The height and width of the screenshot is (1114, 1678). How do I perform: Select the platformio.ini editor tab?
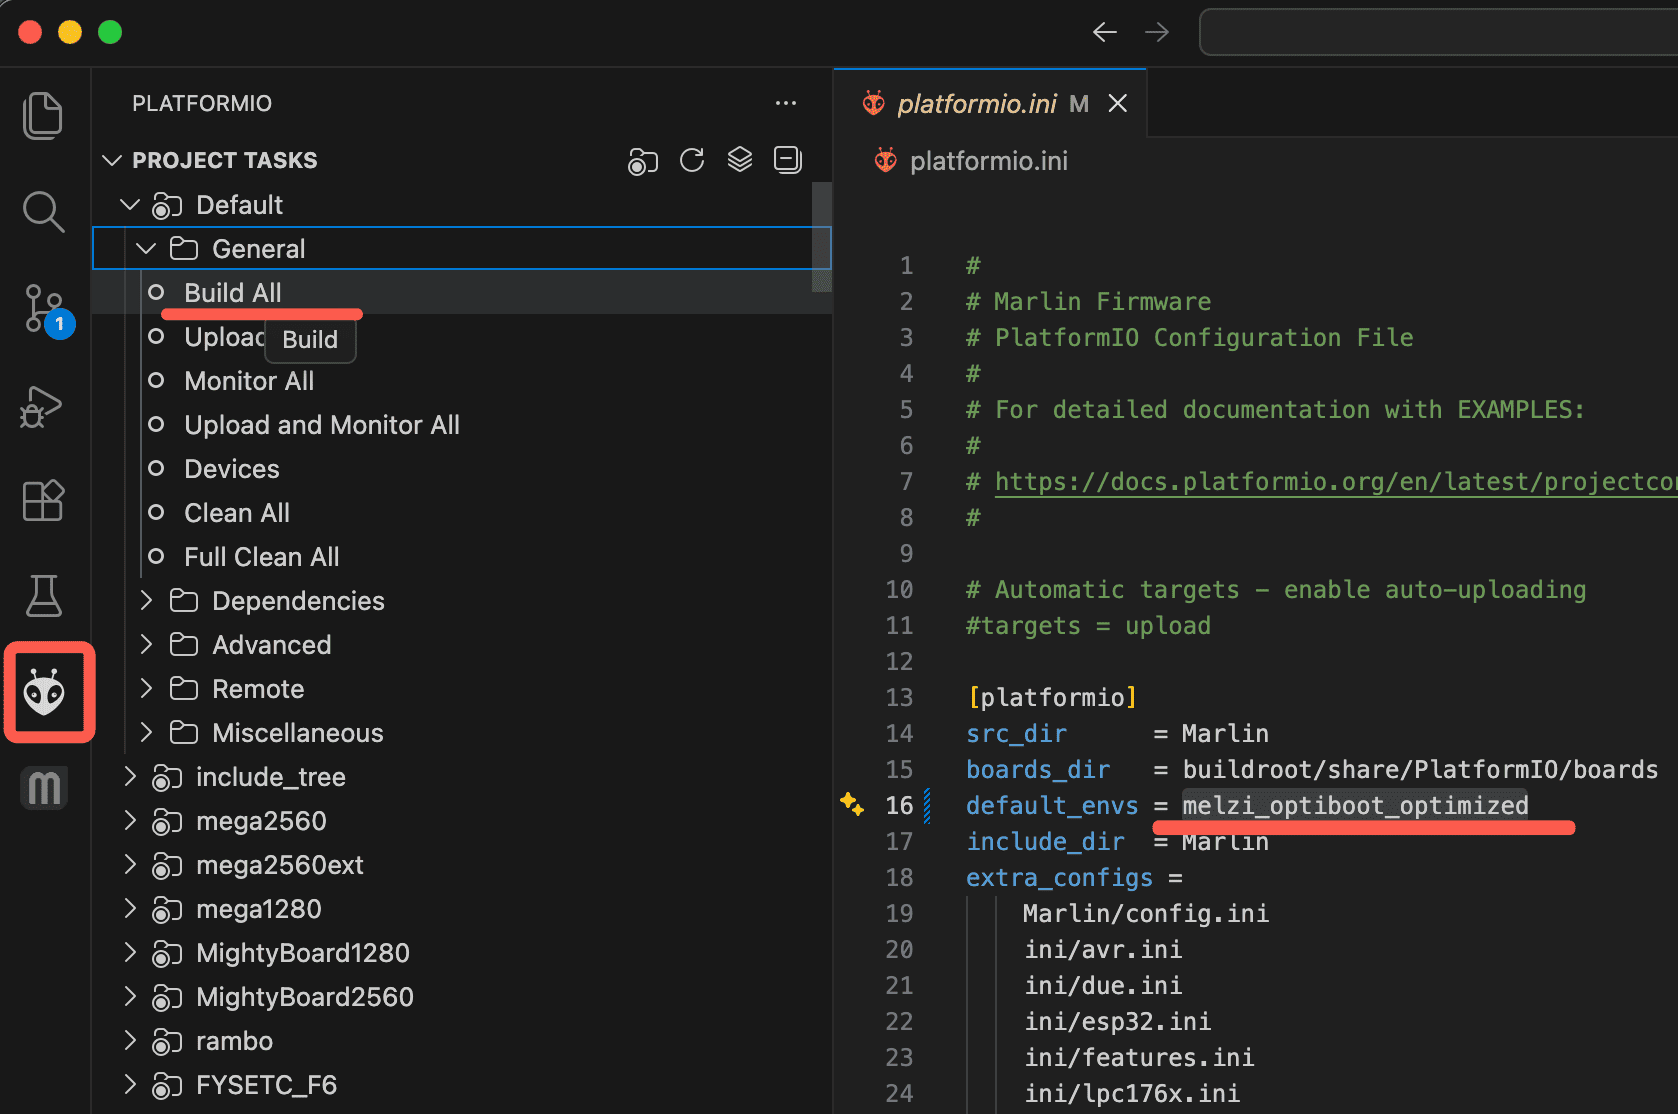pyautogui.click(x=976, y=104)
